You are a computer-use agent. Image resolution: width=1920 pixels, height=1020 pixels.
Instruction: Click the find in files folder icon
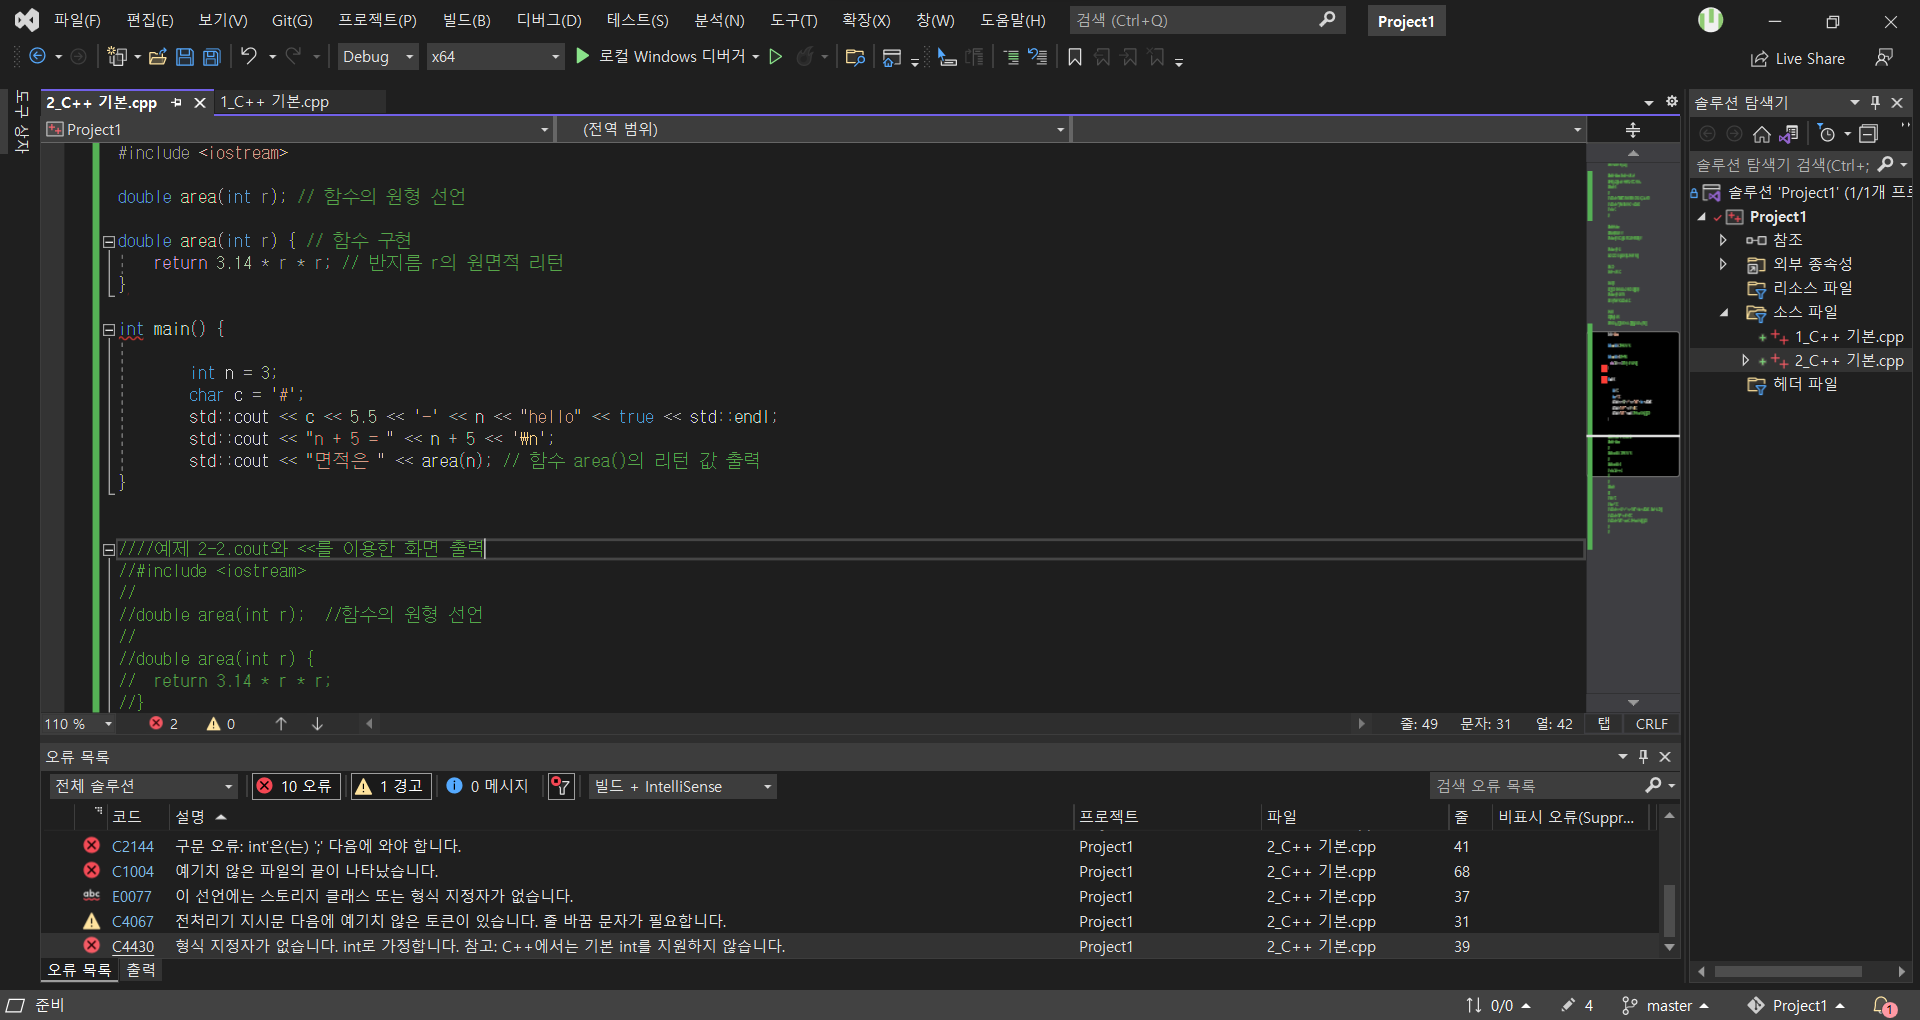point(855,57)
